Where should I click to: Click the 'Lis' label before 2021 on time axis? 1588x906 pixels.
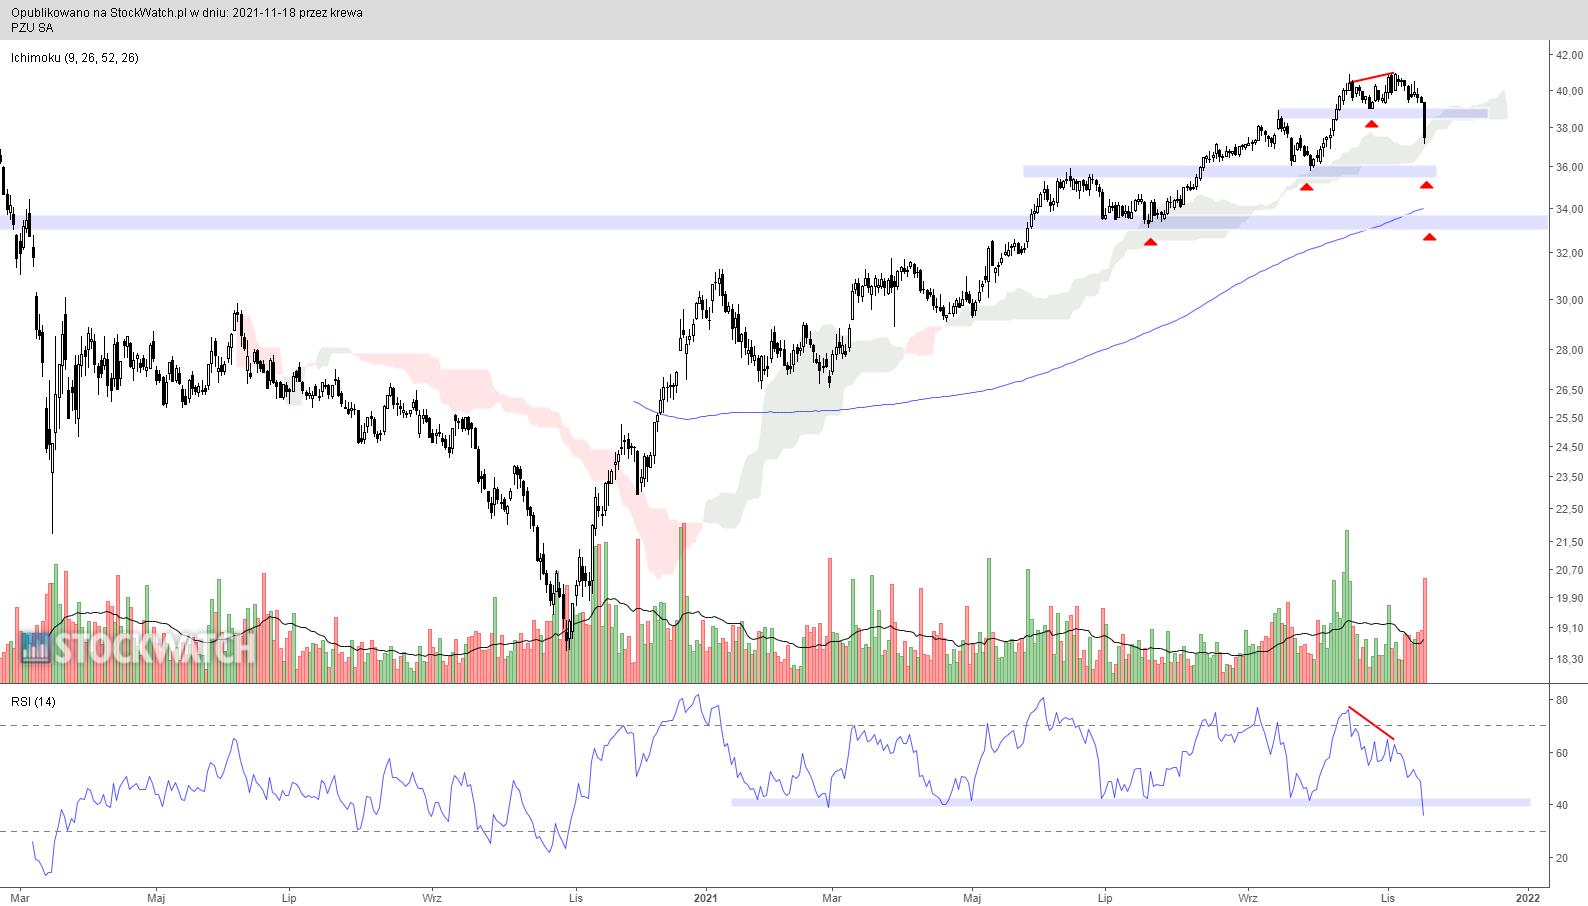click(574, 897)
